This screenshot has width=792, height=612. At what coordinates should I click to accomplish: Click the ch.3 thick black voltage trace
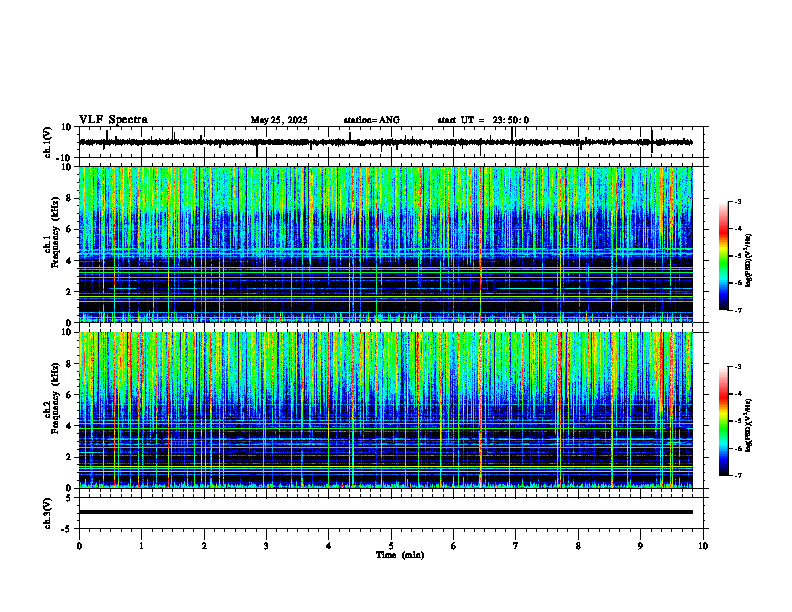385,512
